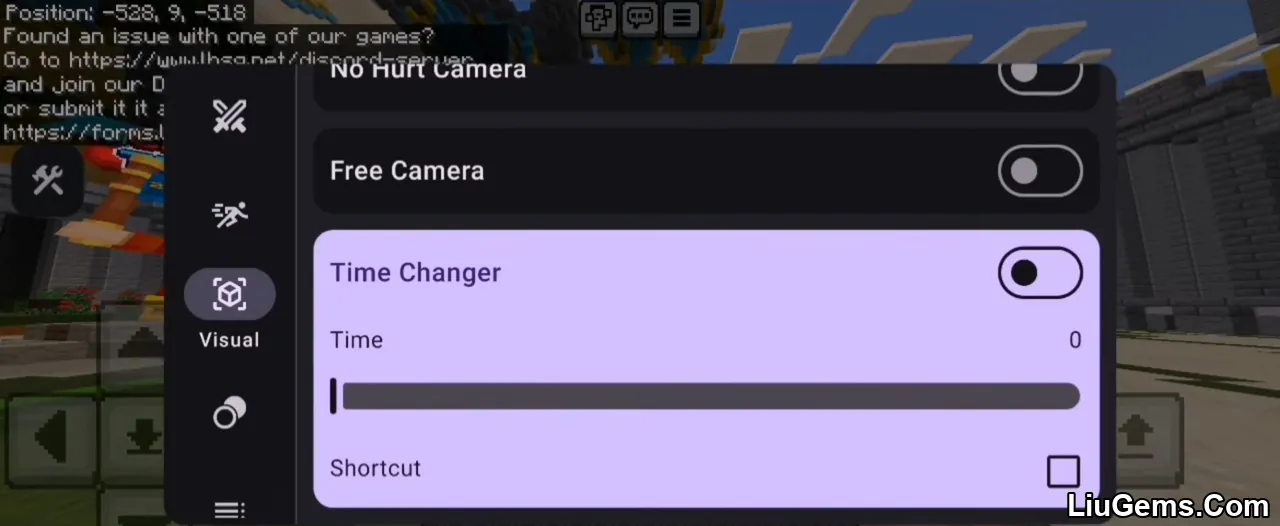Click the wrench and hammer tools button

click(x=47, y=181)
